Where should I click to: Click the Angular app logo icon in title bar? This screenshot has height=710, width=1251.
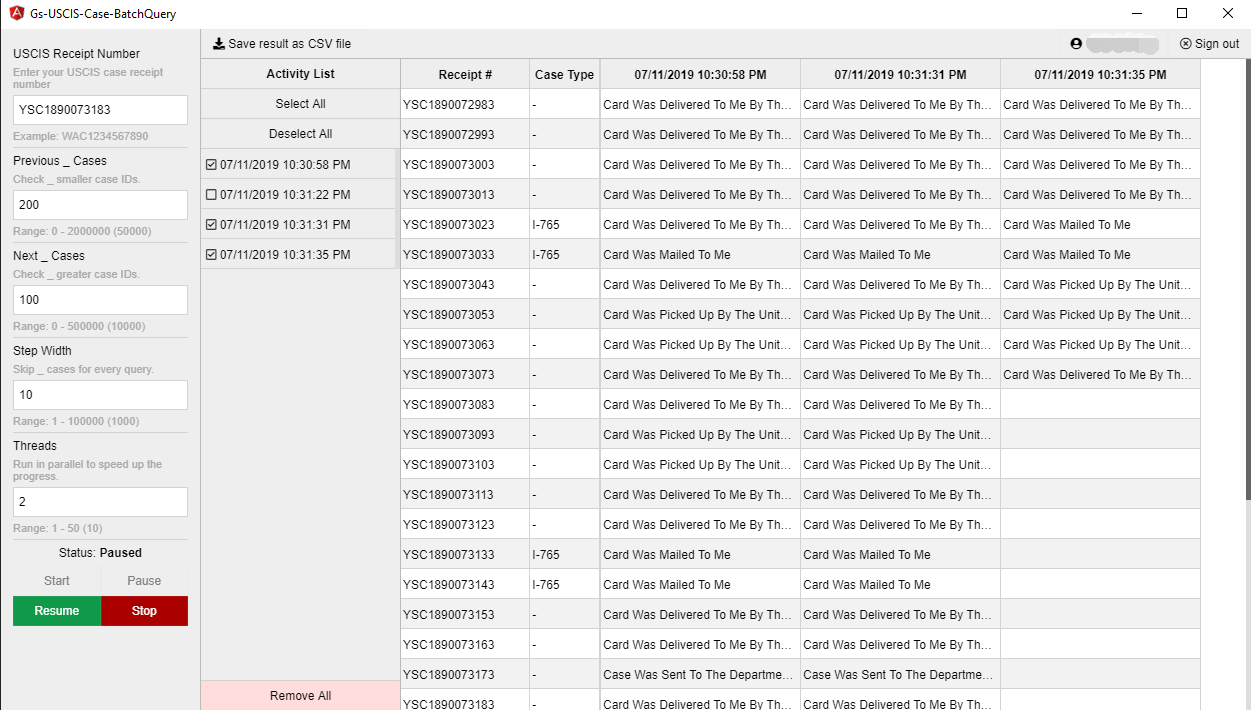coord(16,14)
